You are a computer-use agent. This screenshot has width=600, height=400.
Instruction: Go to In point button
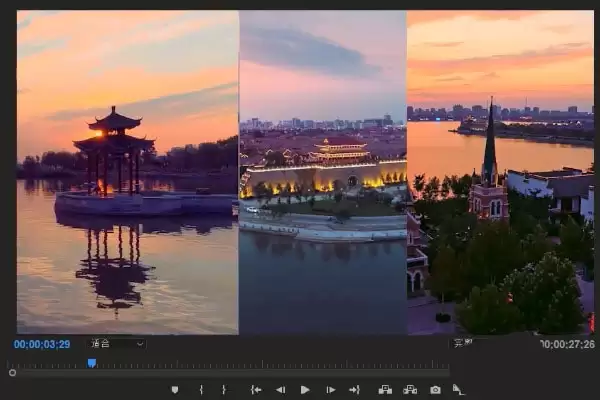click(x=256, y=390)
